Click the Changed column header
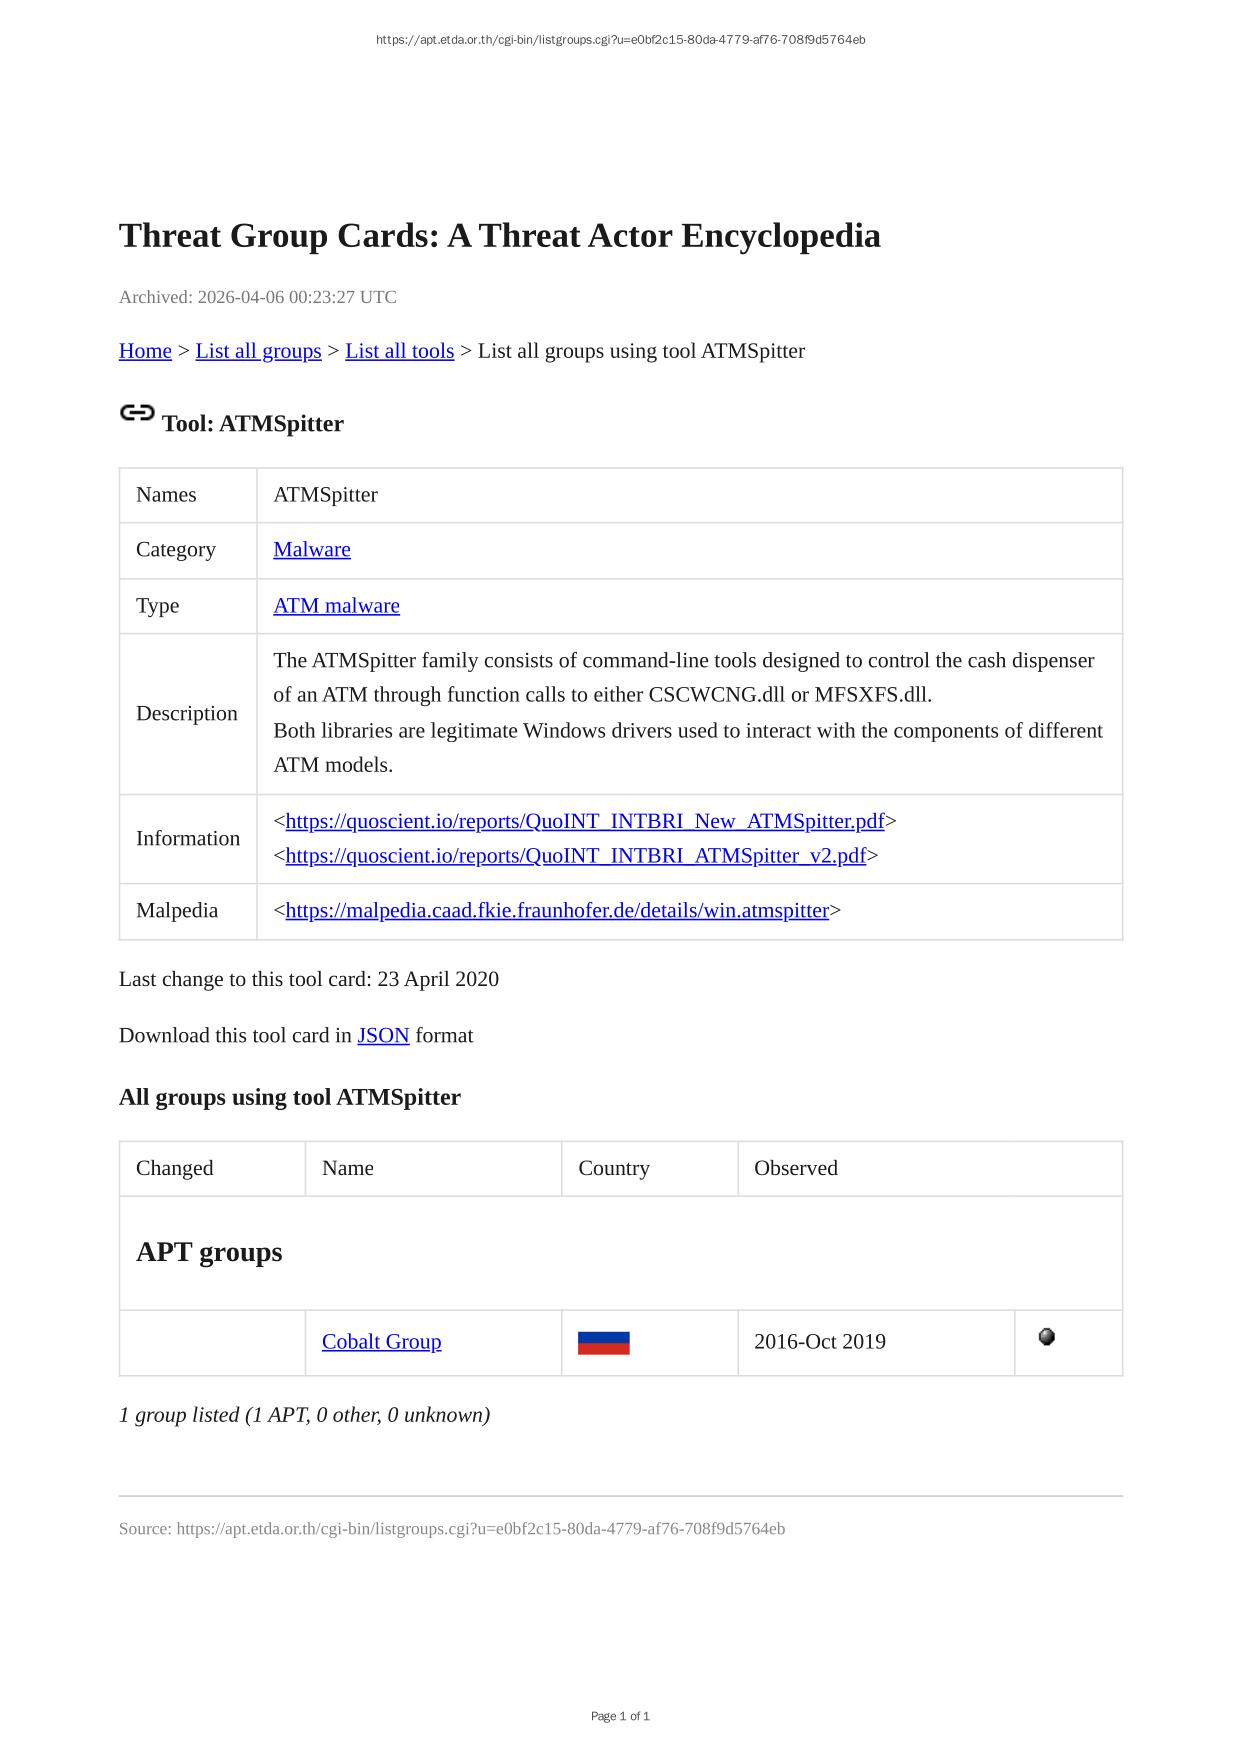1242x1756 pixels. pos(175,1168)
